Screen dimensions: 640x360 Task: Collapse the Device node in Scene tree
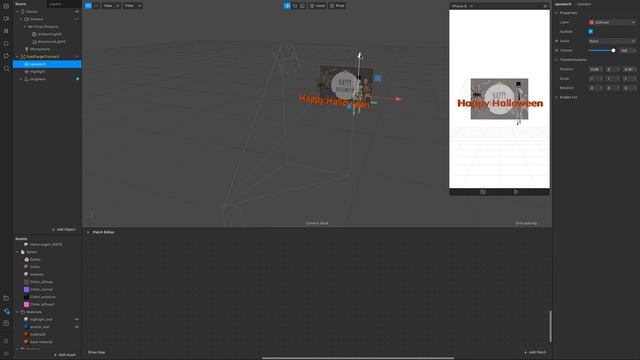[17, 12]
